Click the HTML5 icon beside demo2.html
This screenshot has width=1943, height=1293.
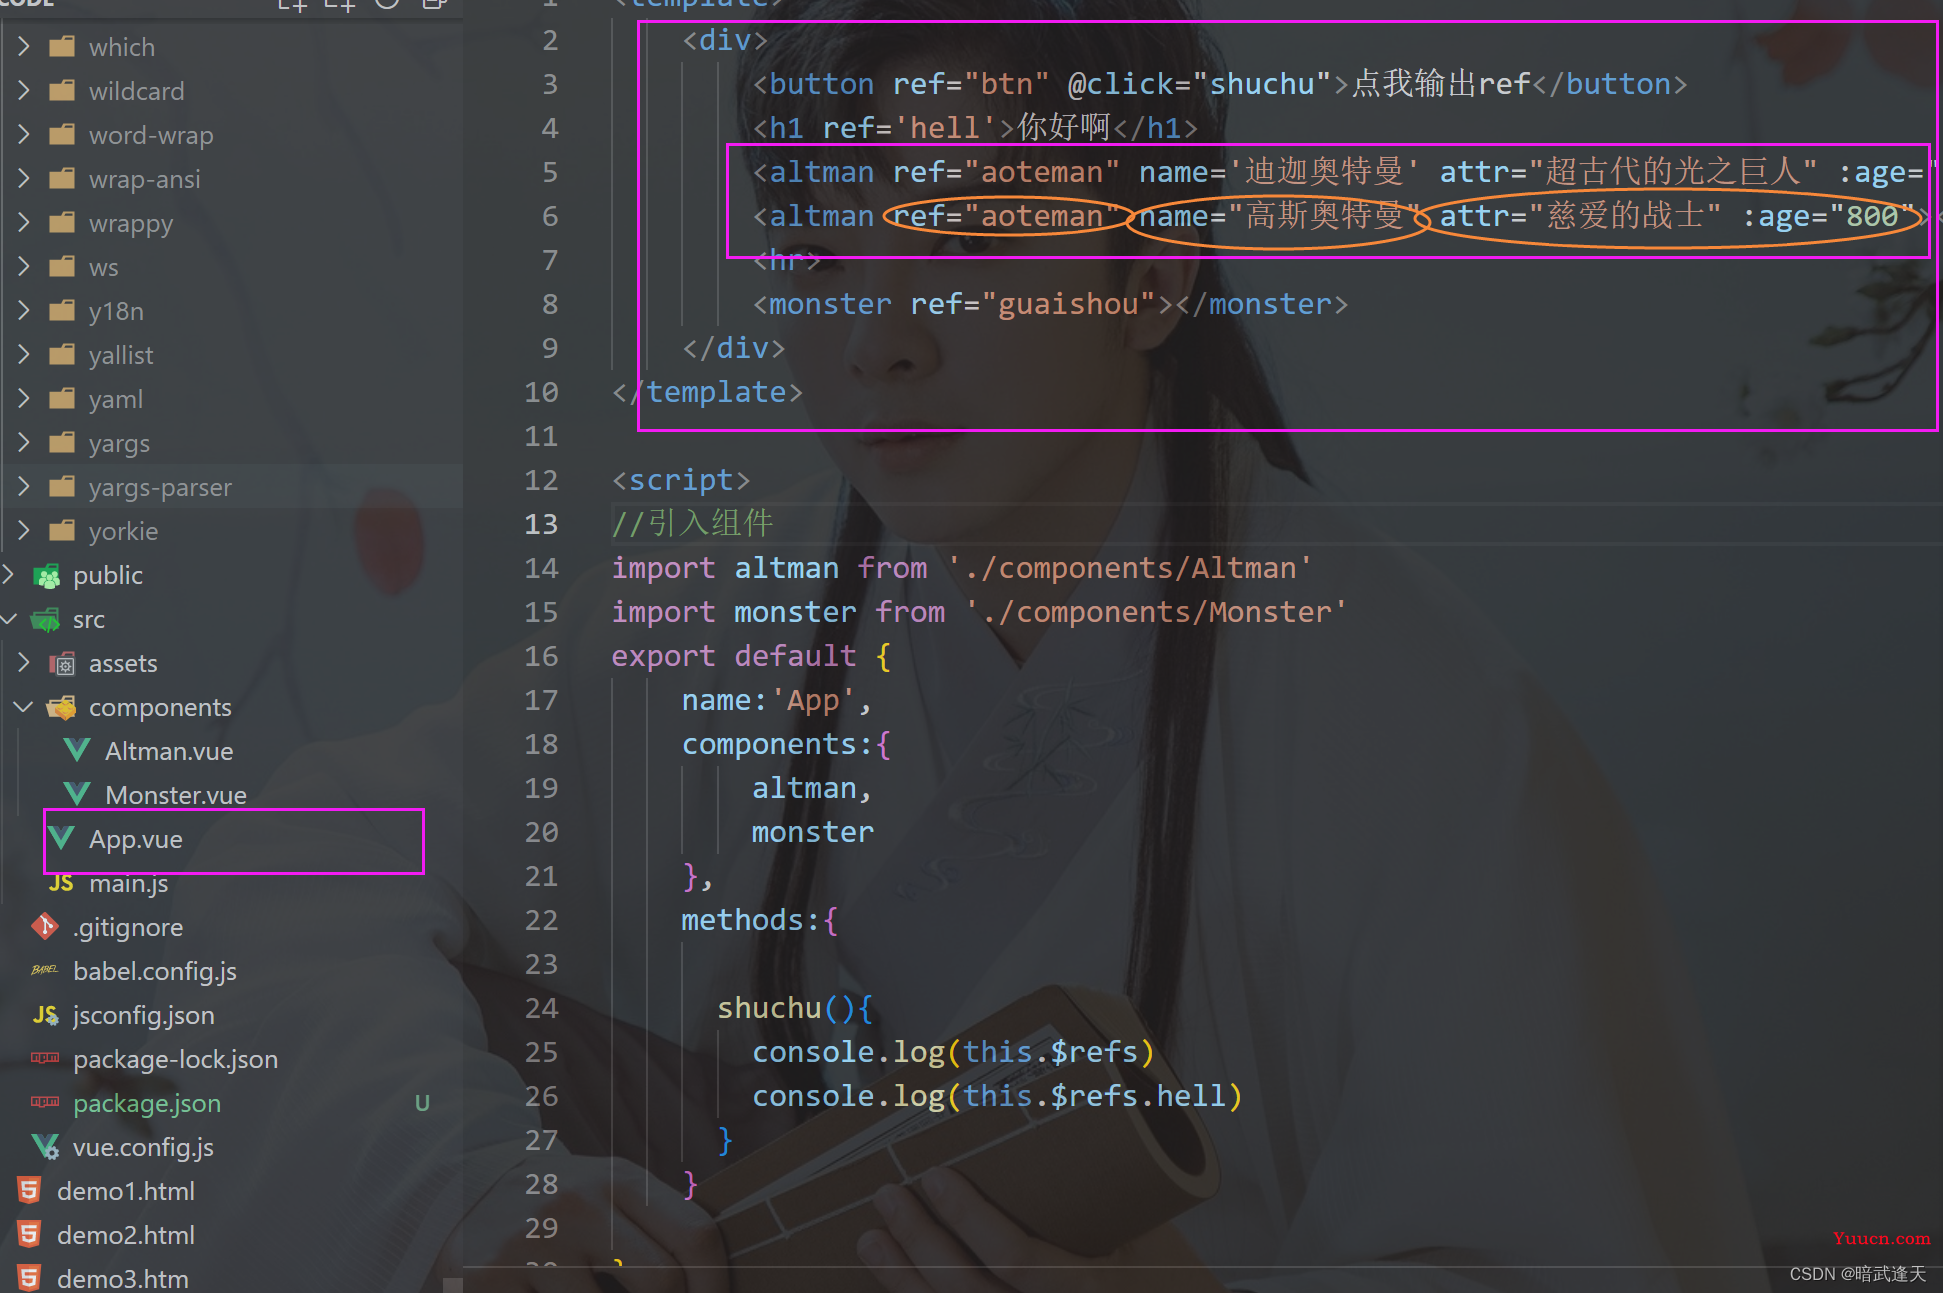coord(29,1235)
